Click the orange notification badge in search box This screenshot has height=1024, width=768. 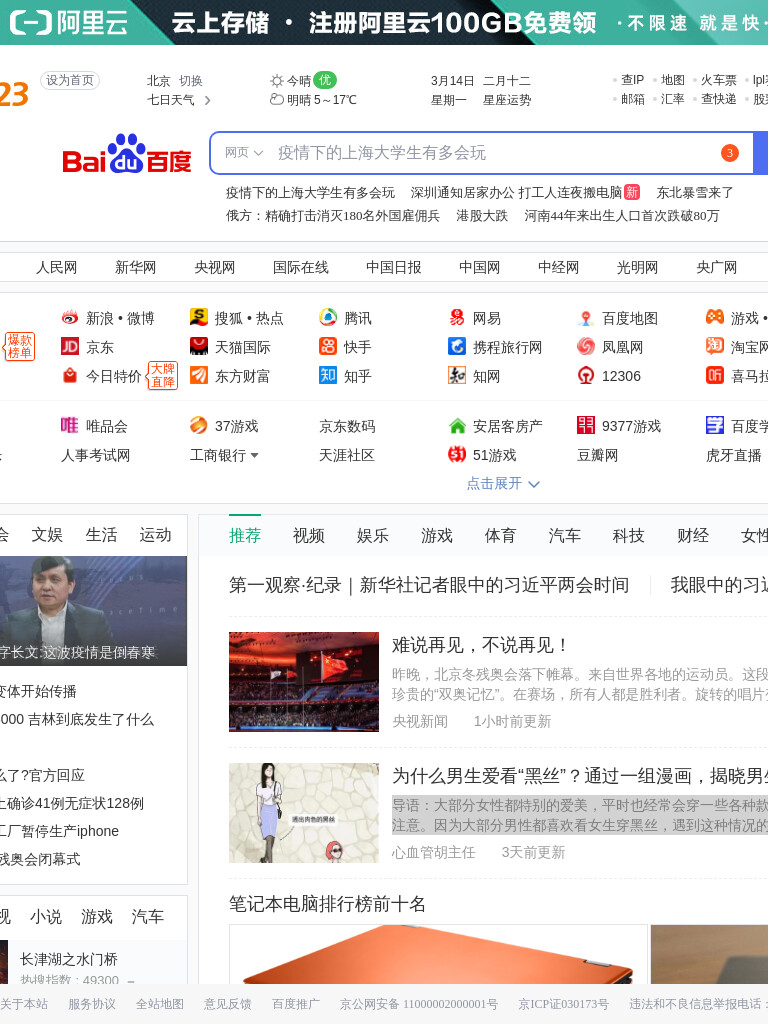[x=729, y=153]
